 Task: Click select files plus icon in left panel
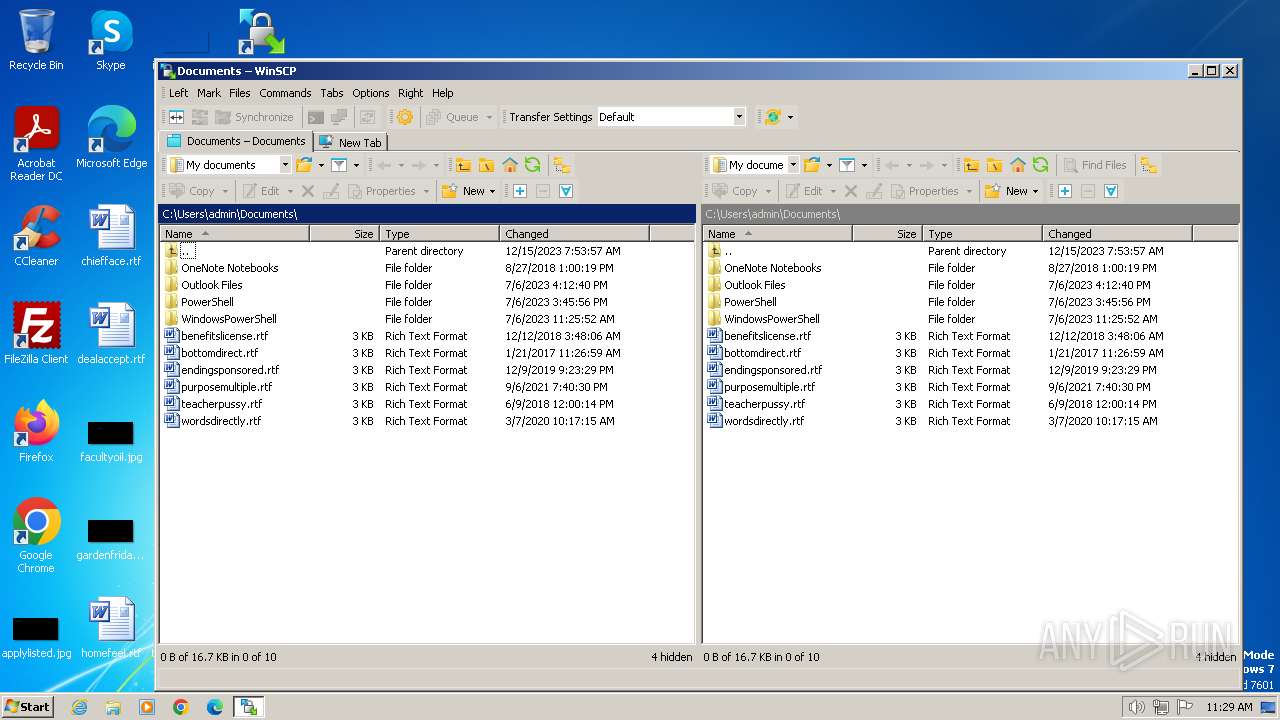click(x=520, y=191)
